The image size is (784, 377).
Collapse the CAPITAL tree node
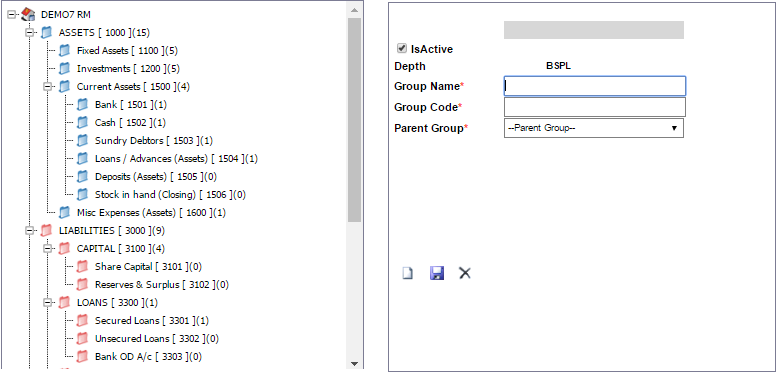click(48, 248)
